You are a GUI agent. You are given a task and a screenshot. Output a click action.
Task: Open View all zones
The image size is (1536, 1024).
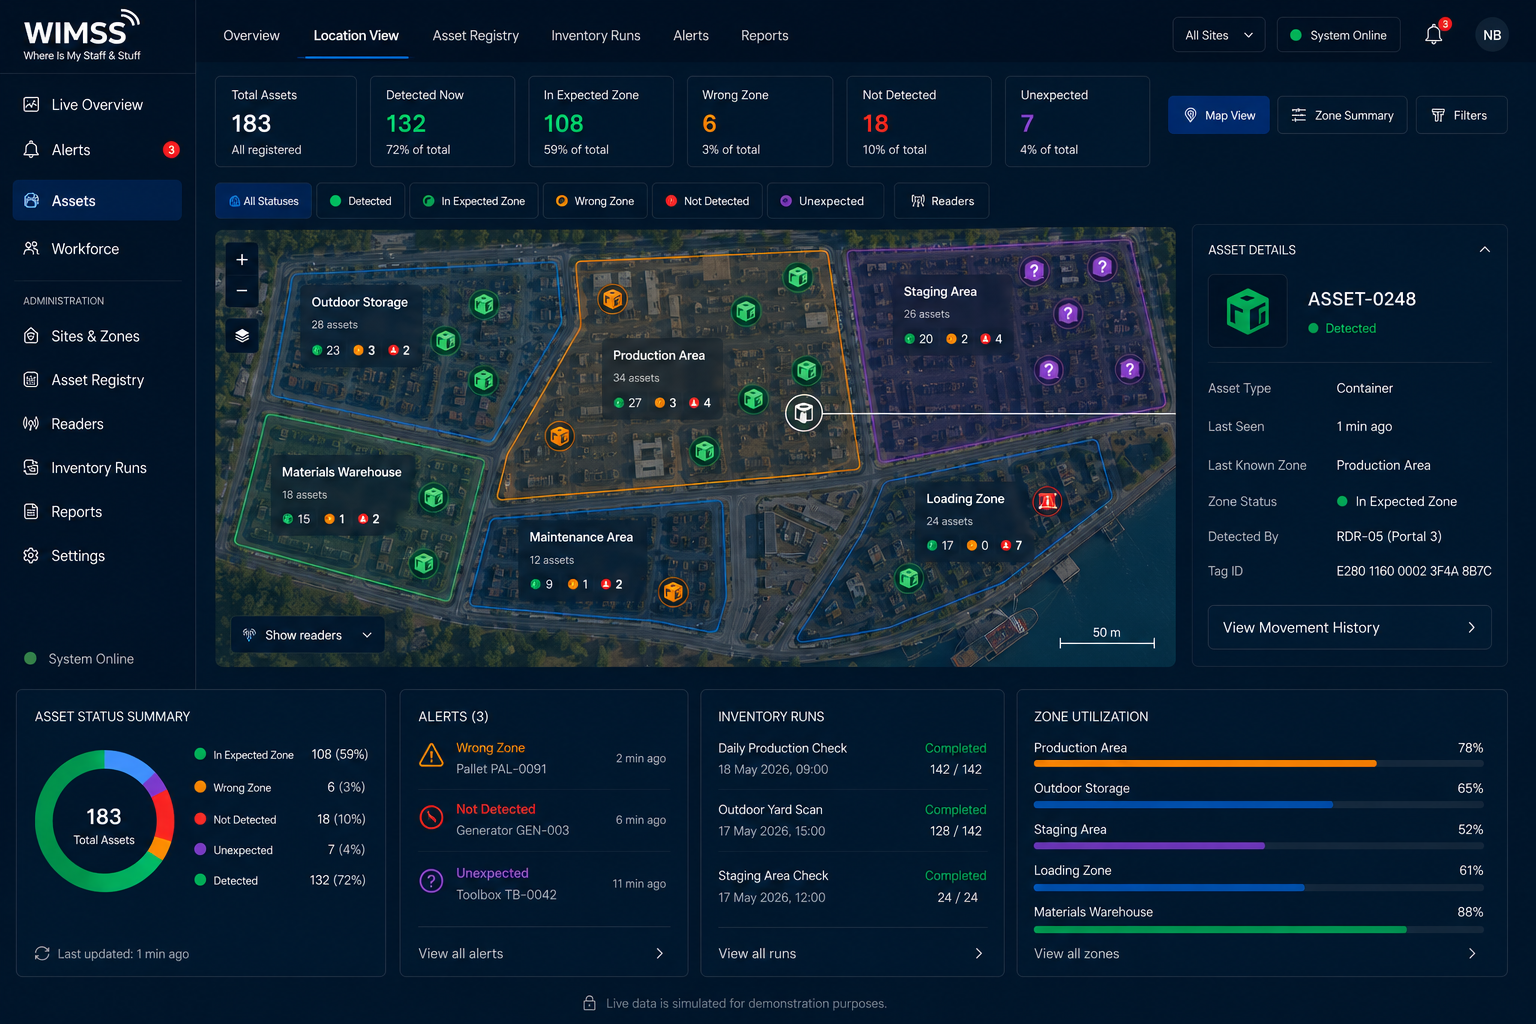[x=1256, y=954]
